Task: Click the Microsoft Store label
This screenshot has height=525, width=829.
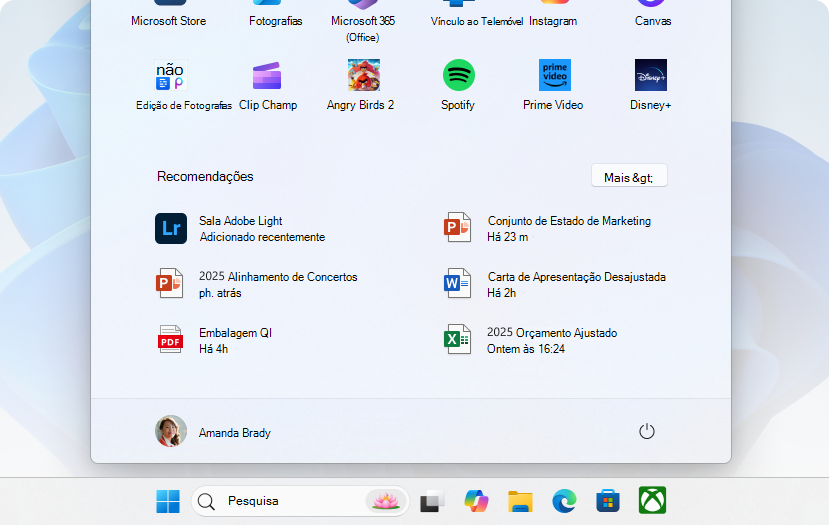Action: tap(169, 21)
